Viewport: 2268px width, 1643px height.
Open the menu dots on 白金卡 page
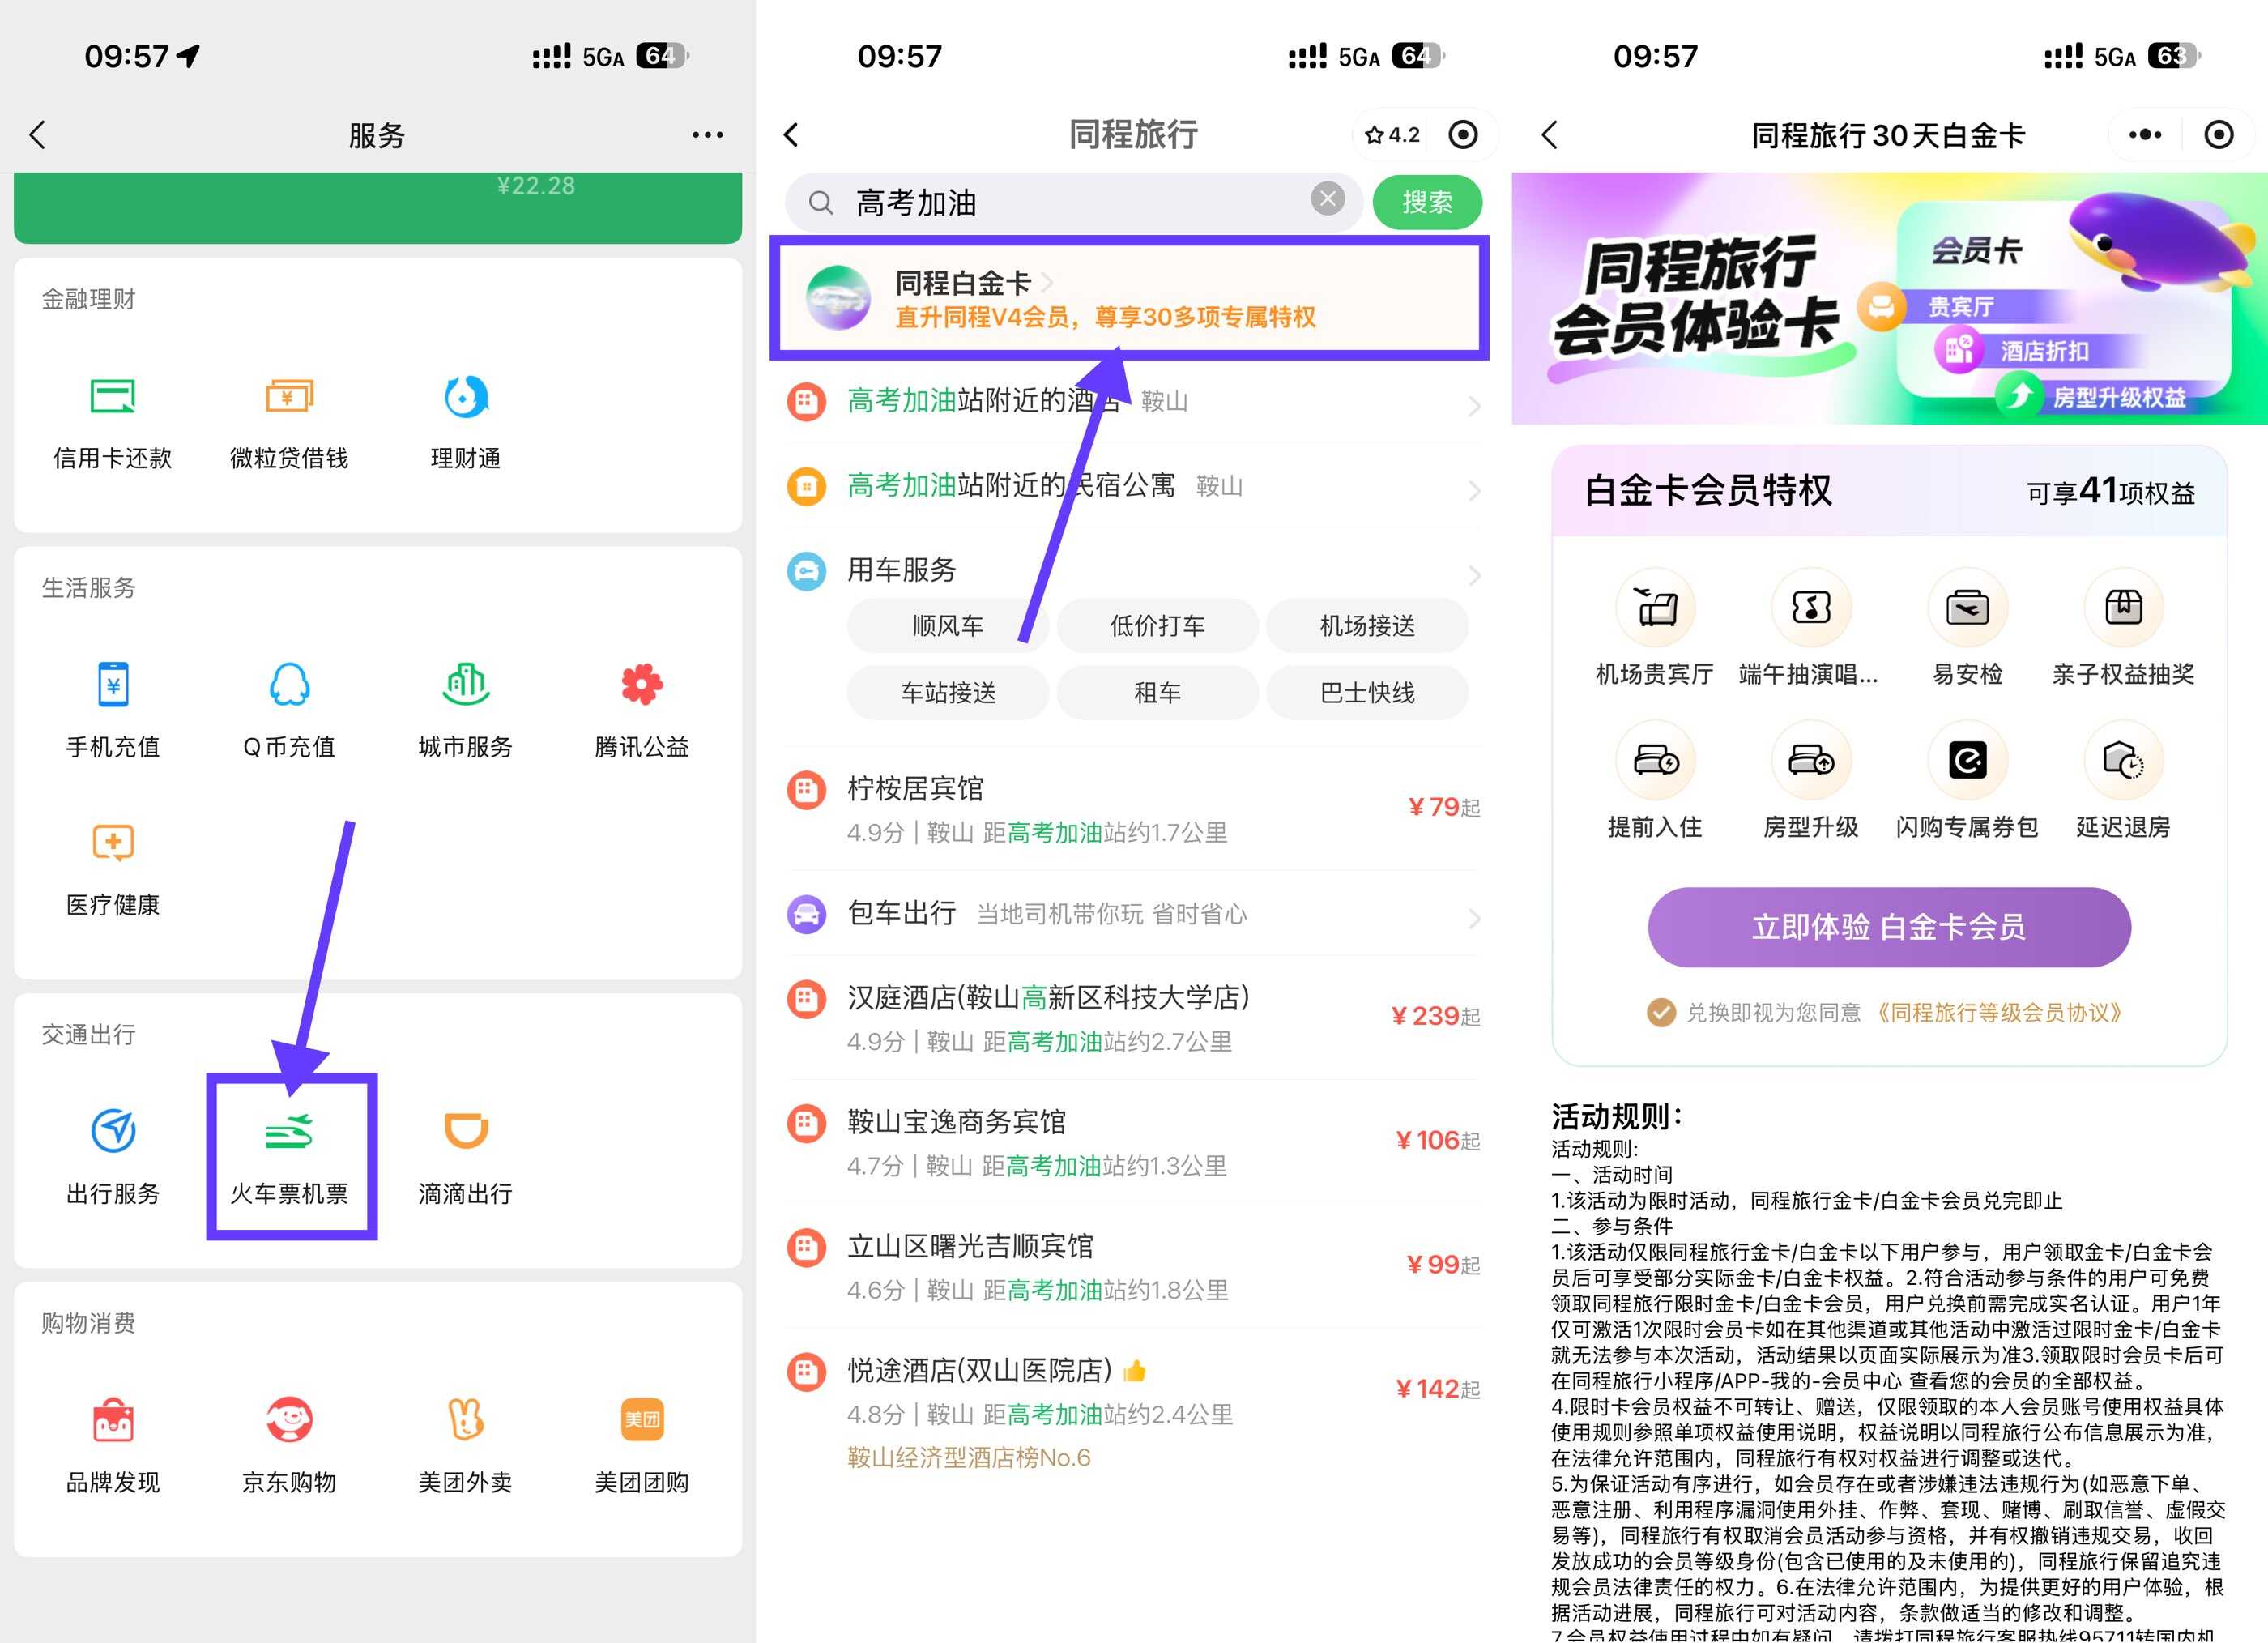(x=2145, y=135)
